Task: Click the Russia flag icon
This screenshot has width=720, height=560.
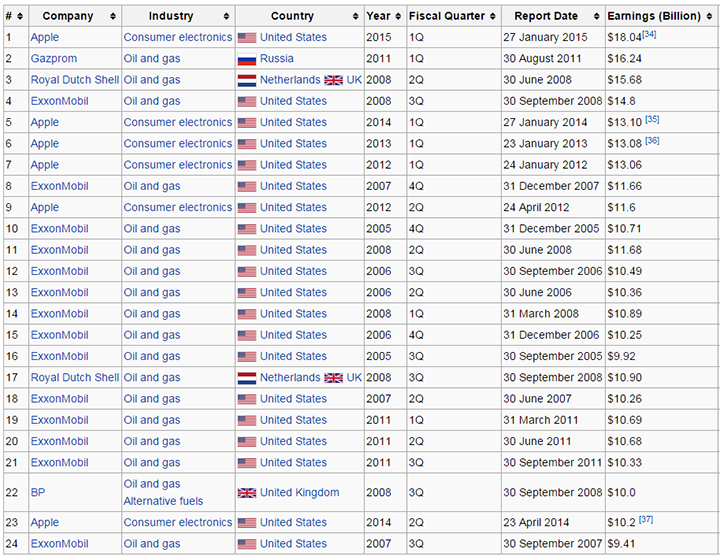Action: tap(247, 59)
